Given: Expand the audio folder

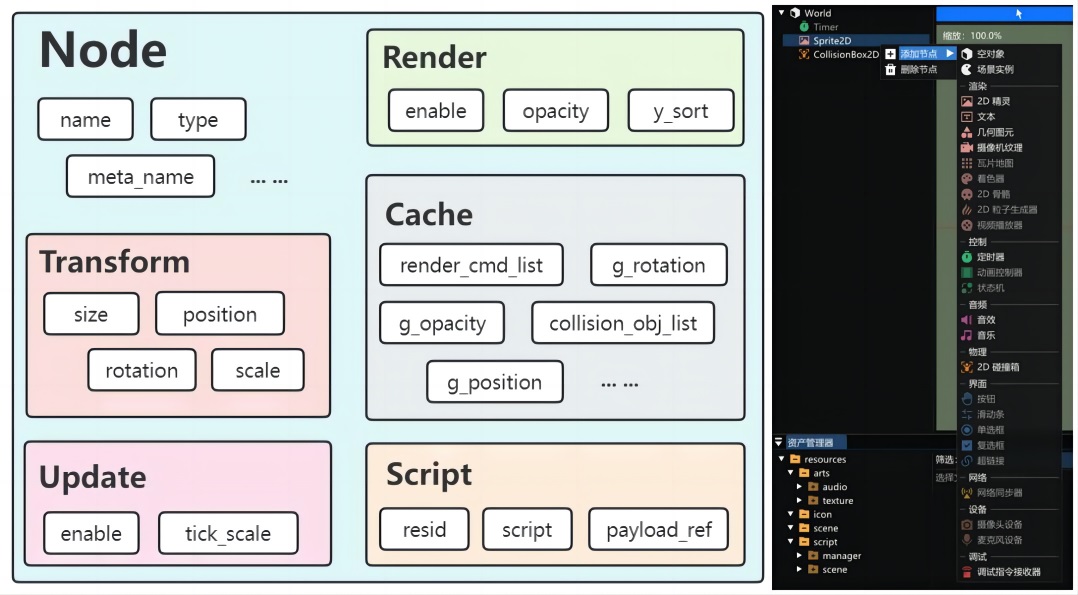Looking at the screenshot, I should click(799, 487).
